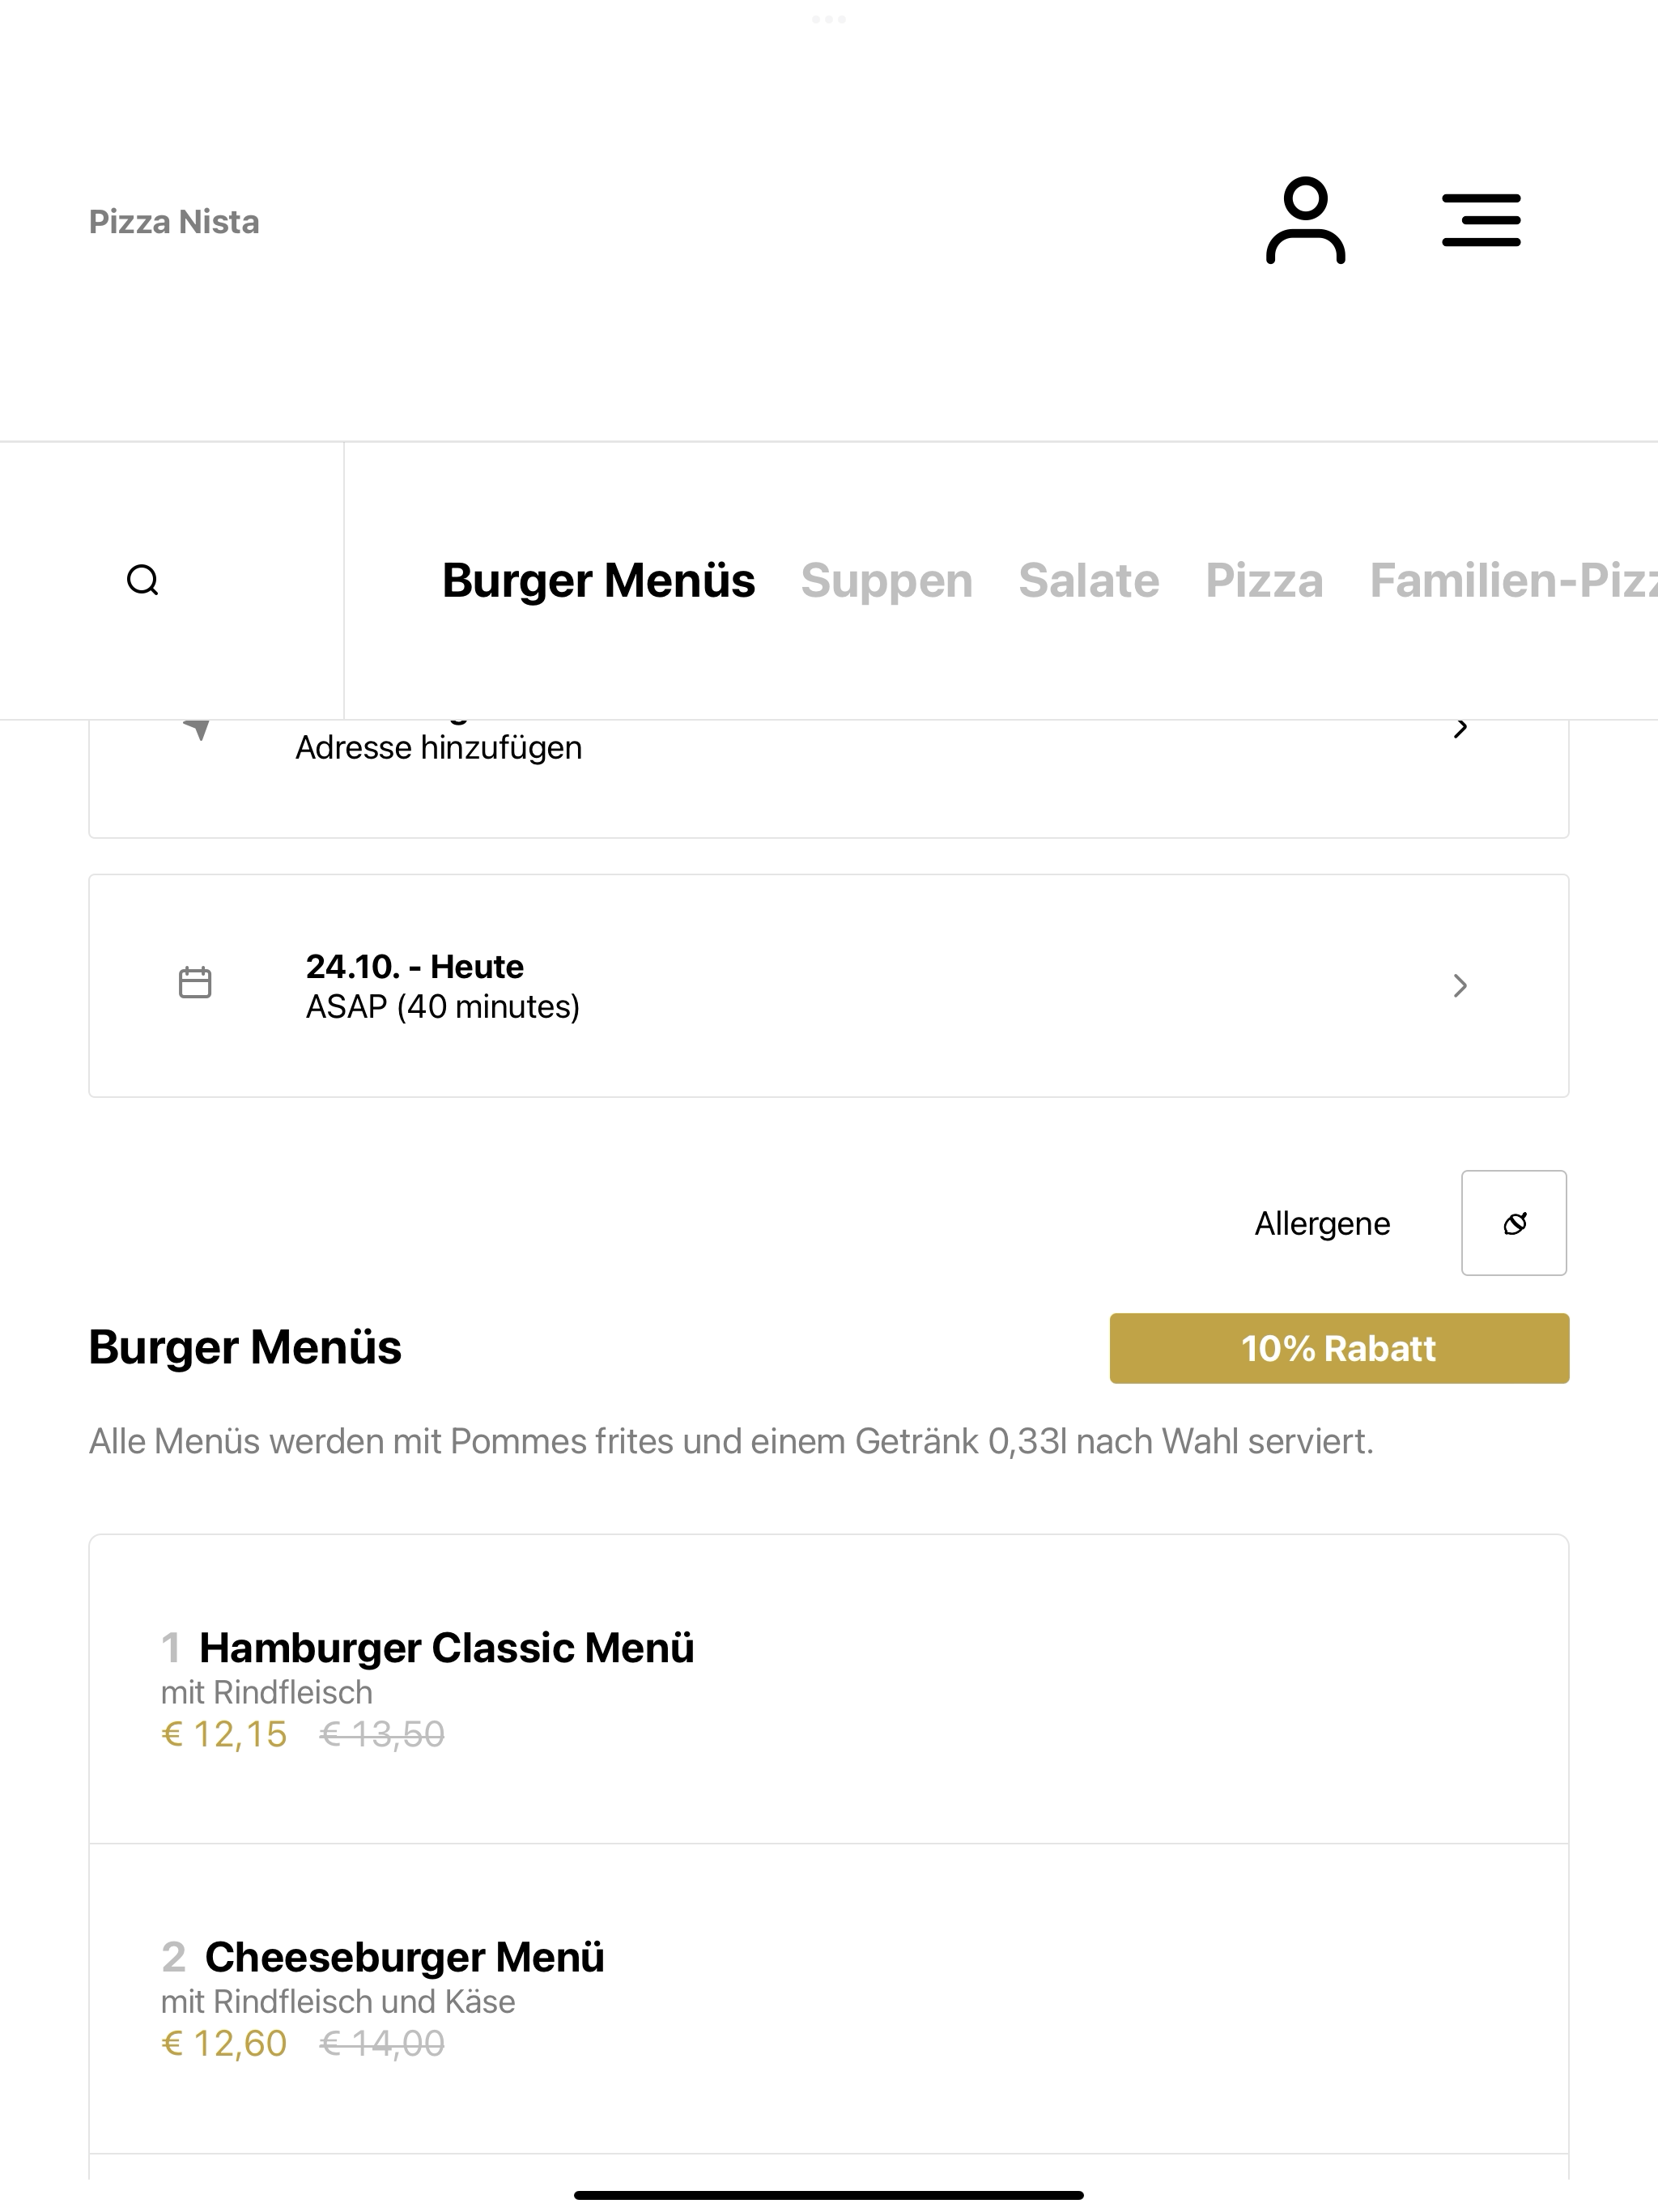Switch to the Salate category tab
Image resolution: width=1658 pixels, height=2212 pixels.
click(x=1089, y=580)
